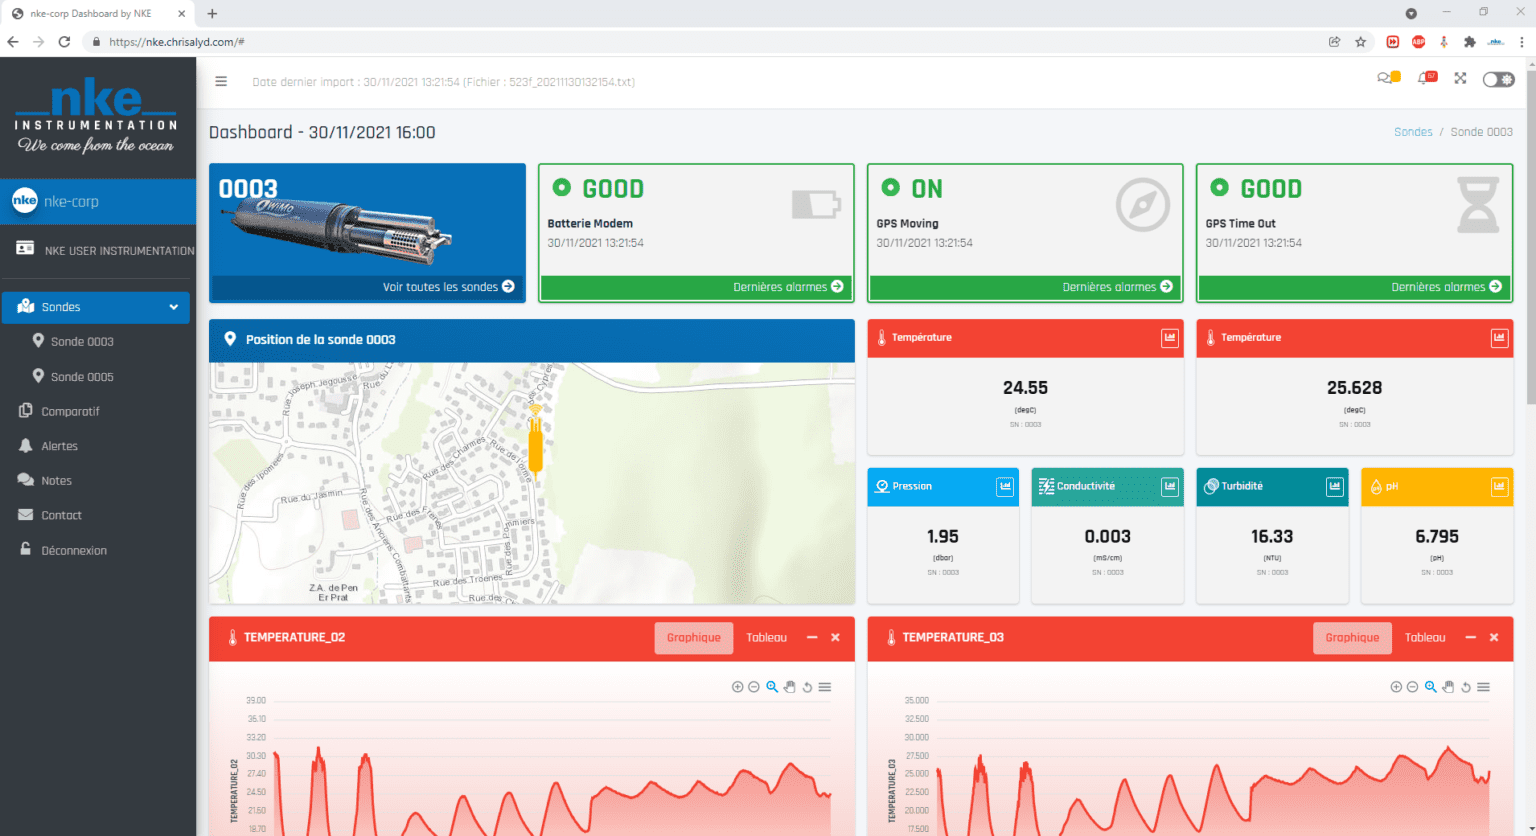Zoom out on TEMPERATURE_02 chart
Viewport: 1536px width, 836px height.
pyautogui.click(x=754, y=687)
